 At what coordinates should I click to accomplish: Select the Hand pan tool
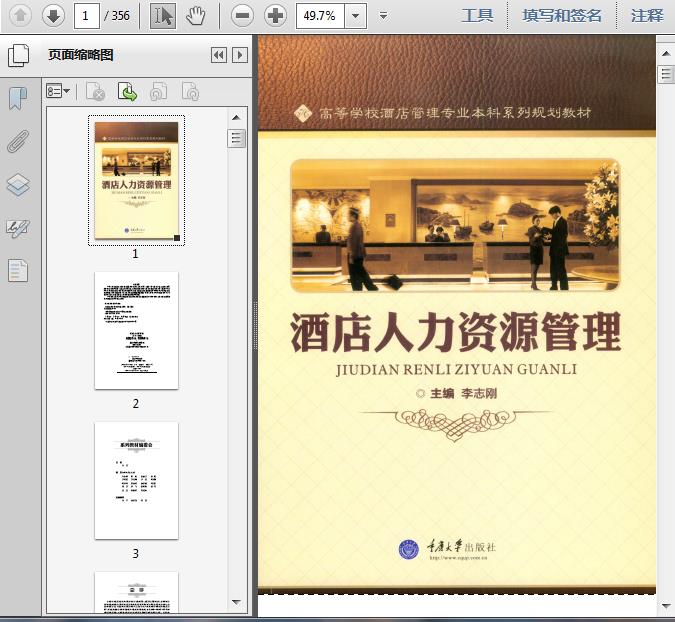[x=195, y=15]
